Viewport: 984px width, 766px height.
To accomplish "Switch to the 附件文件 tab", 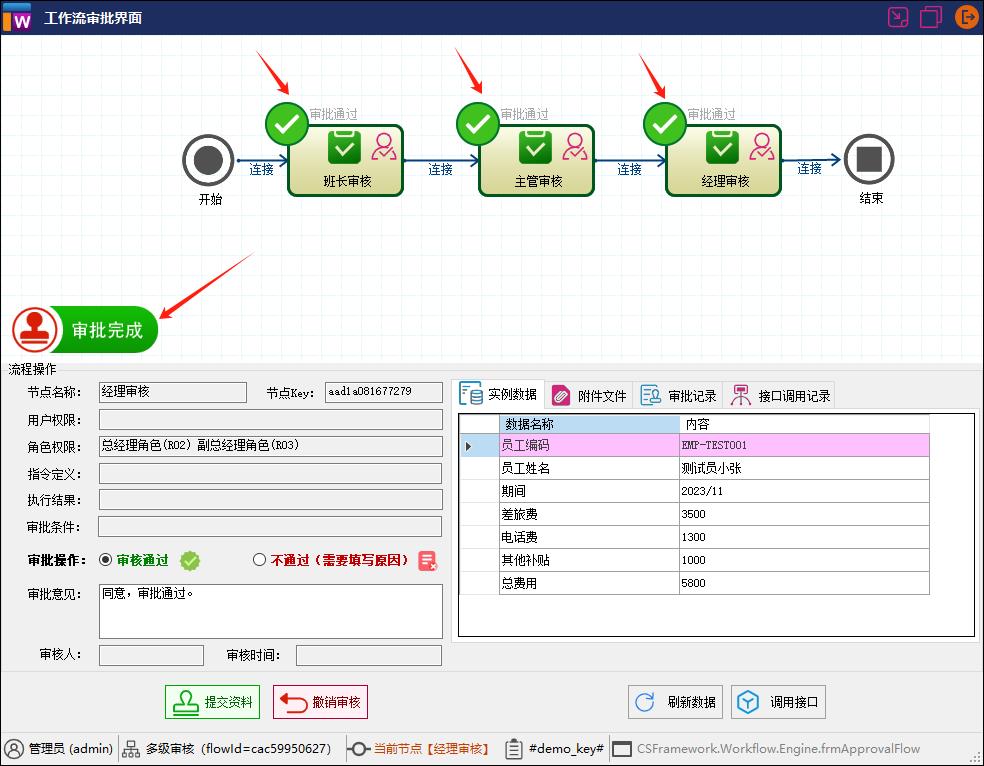I will point(589,394).
